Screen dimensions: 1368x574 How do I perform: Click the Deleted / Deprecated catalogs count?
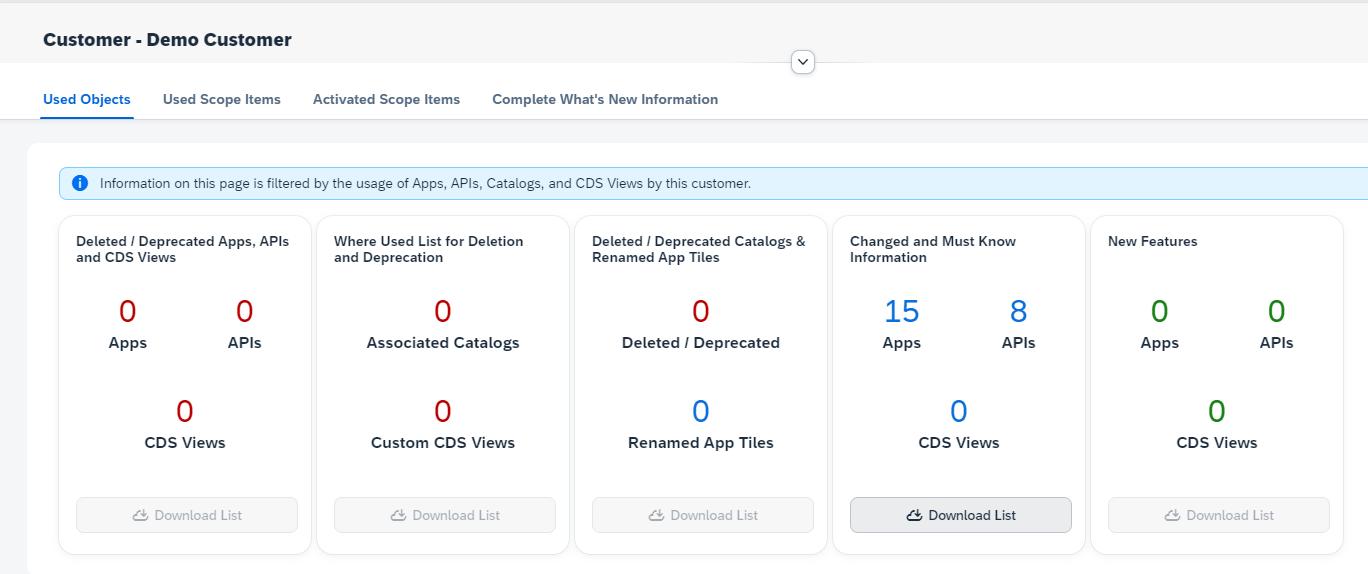click(700, 312)
